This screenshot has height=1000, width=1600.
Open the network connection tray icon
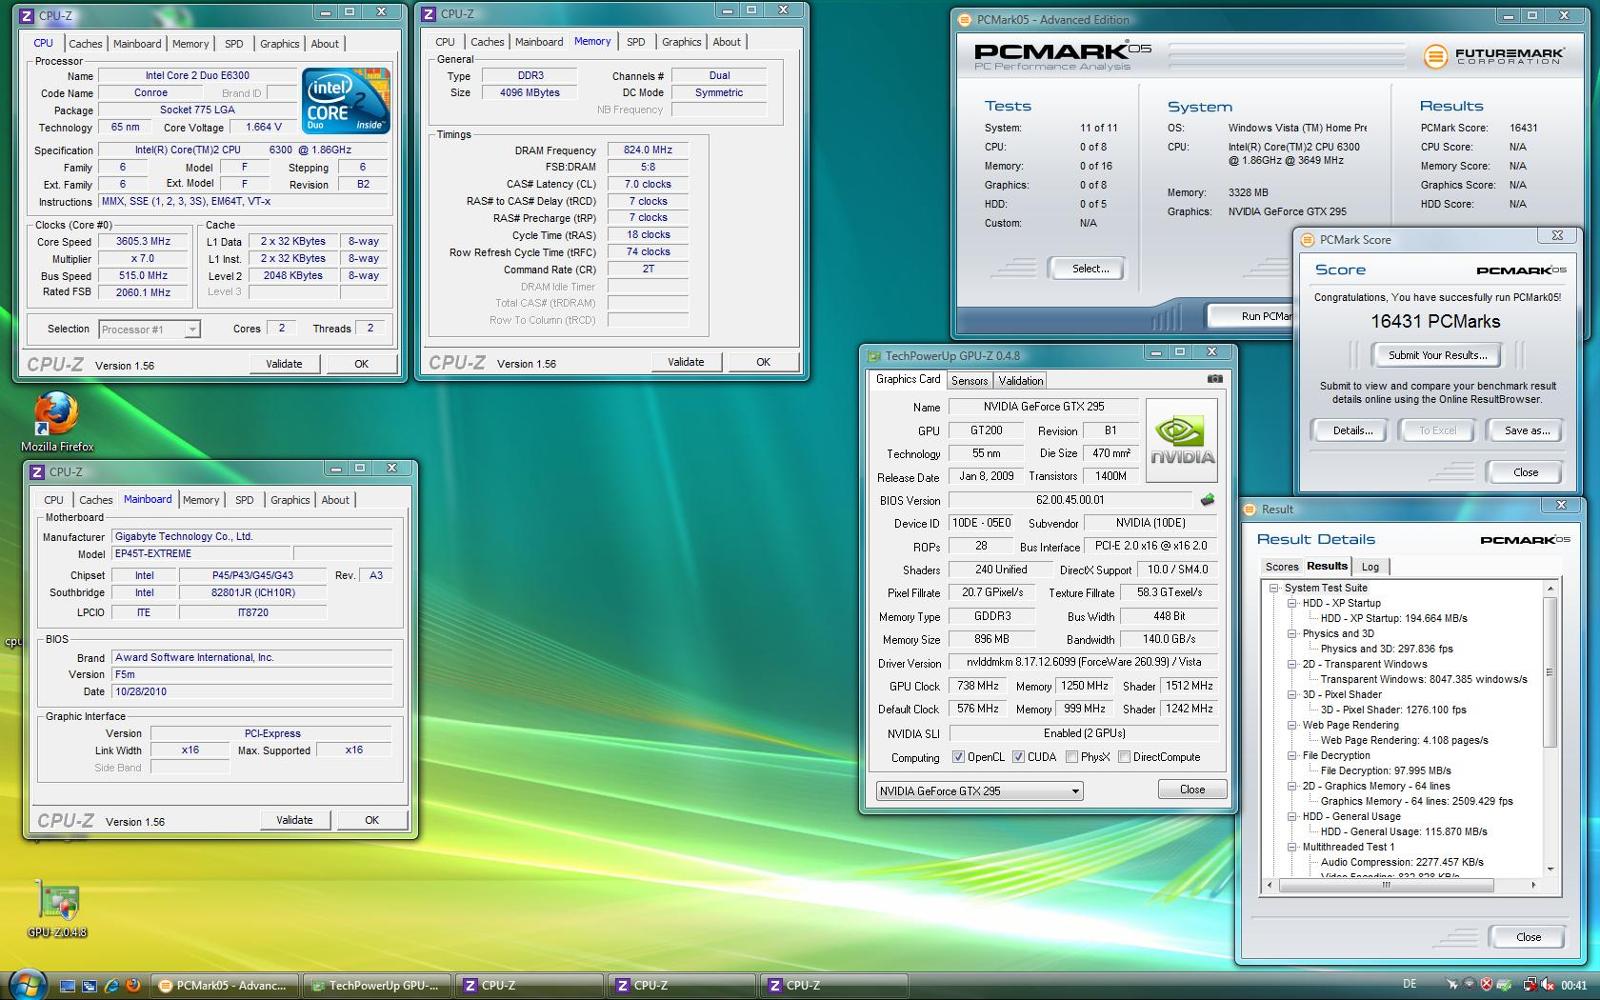(1528, 985)
